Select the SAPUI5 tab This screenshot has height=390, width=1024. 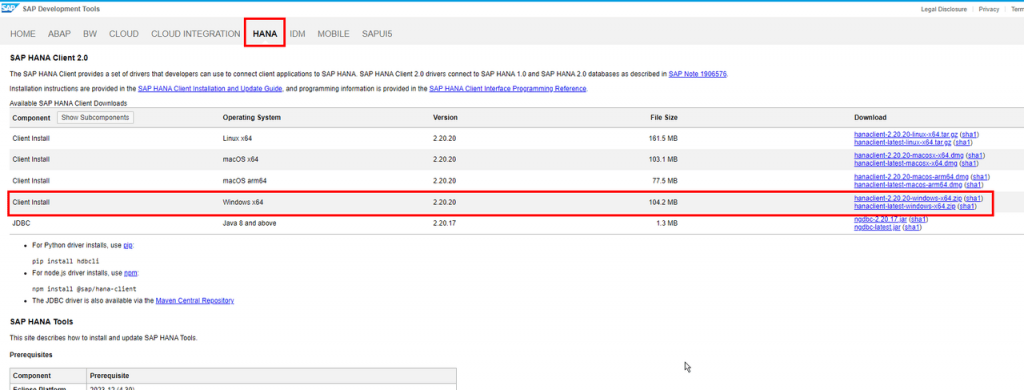pyautogui.click(x=377, y=33)
